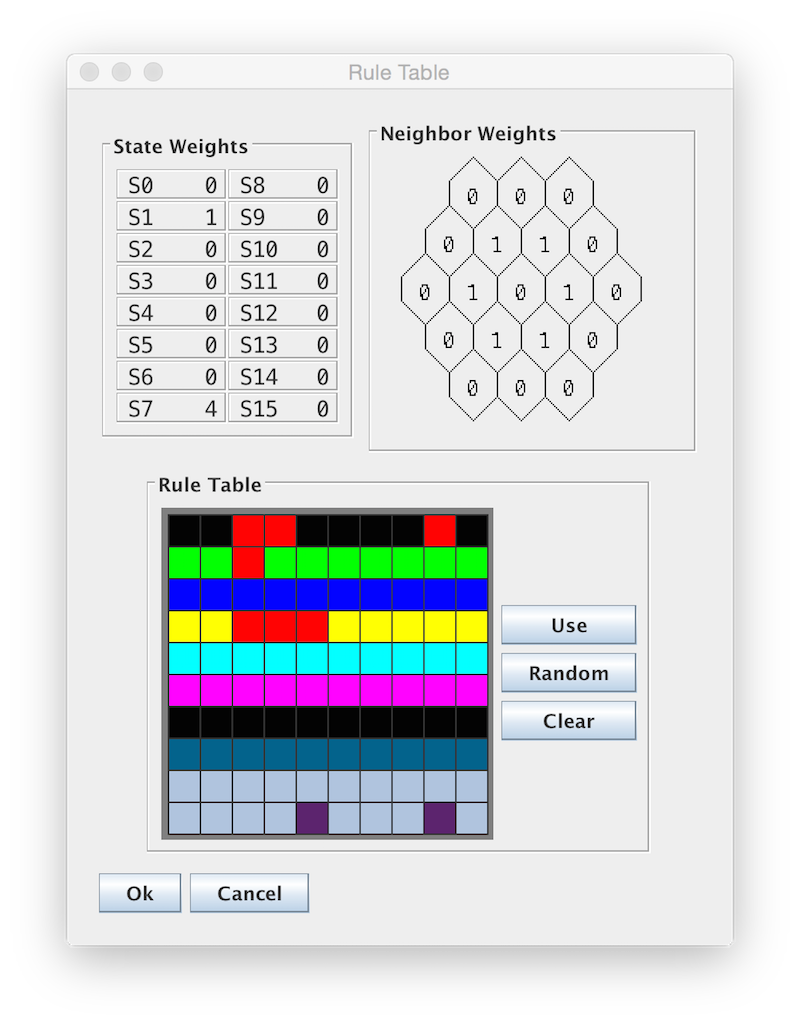Click the center hexagon in Neighbor Weights
Viewport: 800px width, 1025px height.
[x=521, y=292]
